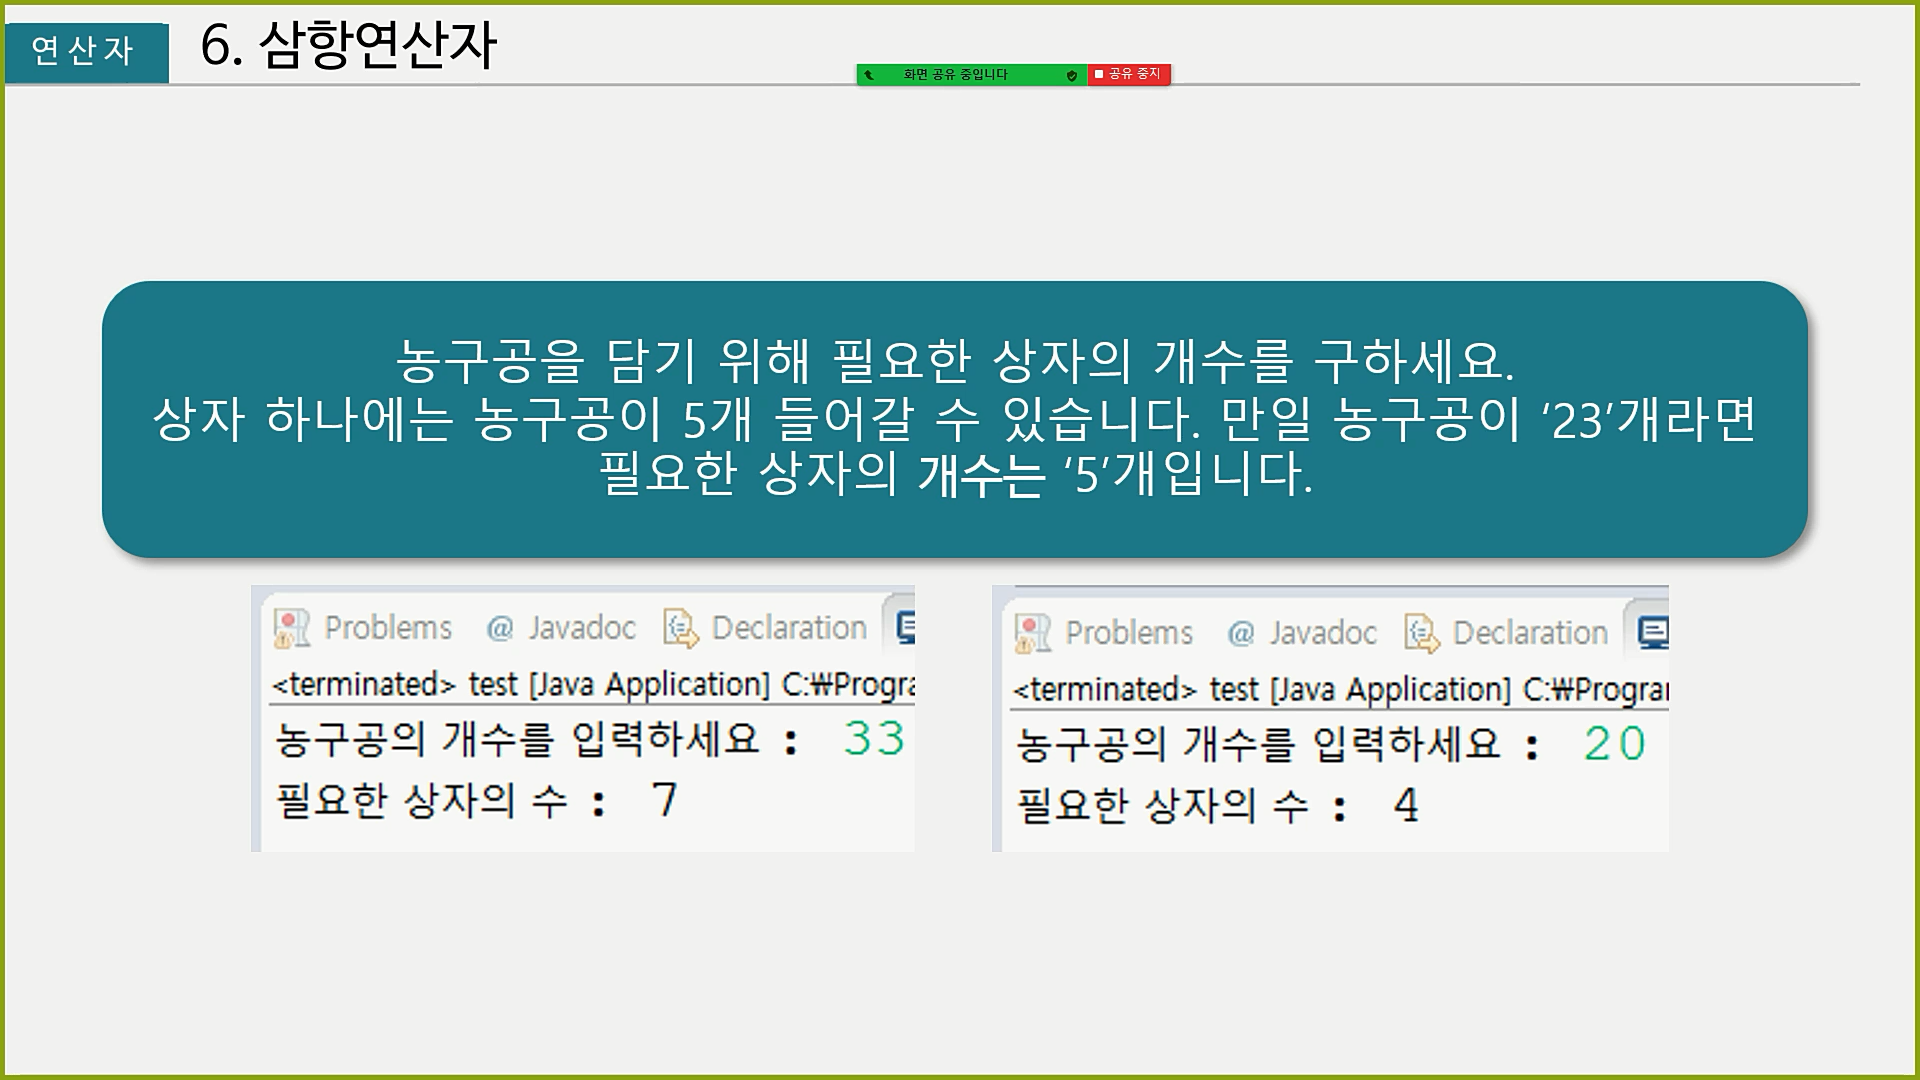Open Javadoc tab in console showing 33
The height and width of the screenshot is (1080, 1920).
click(x=582, y=628)
